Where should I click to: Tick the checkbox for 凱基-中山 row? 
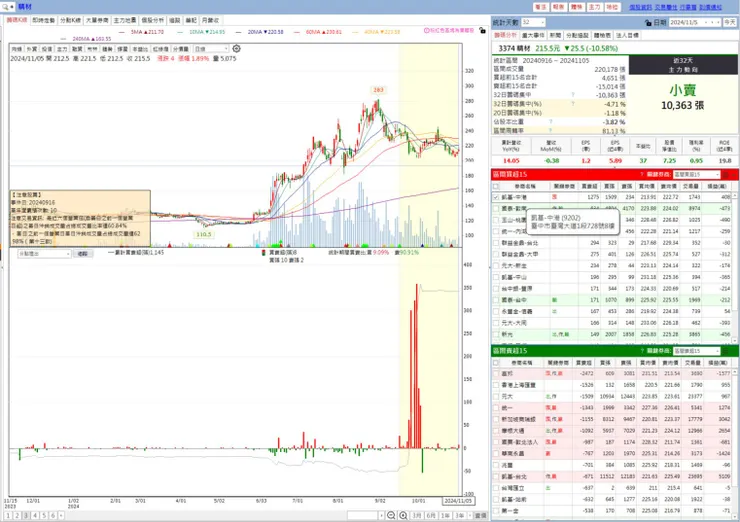[x=496, y=278]
